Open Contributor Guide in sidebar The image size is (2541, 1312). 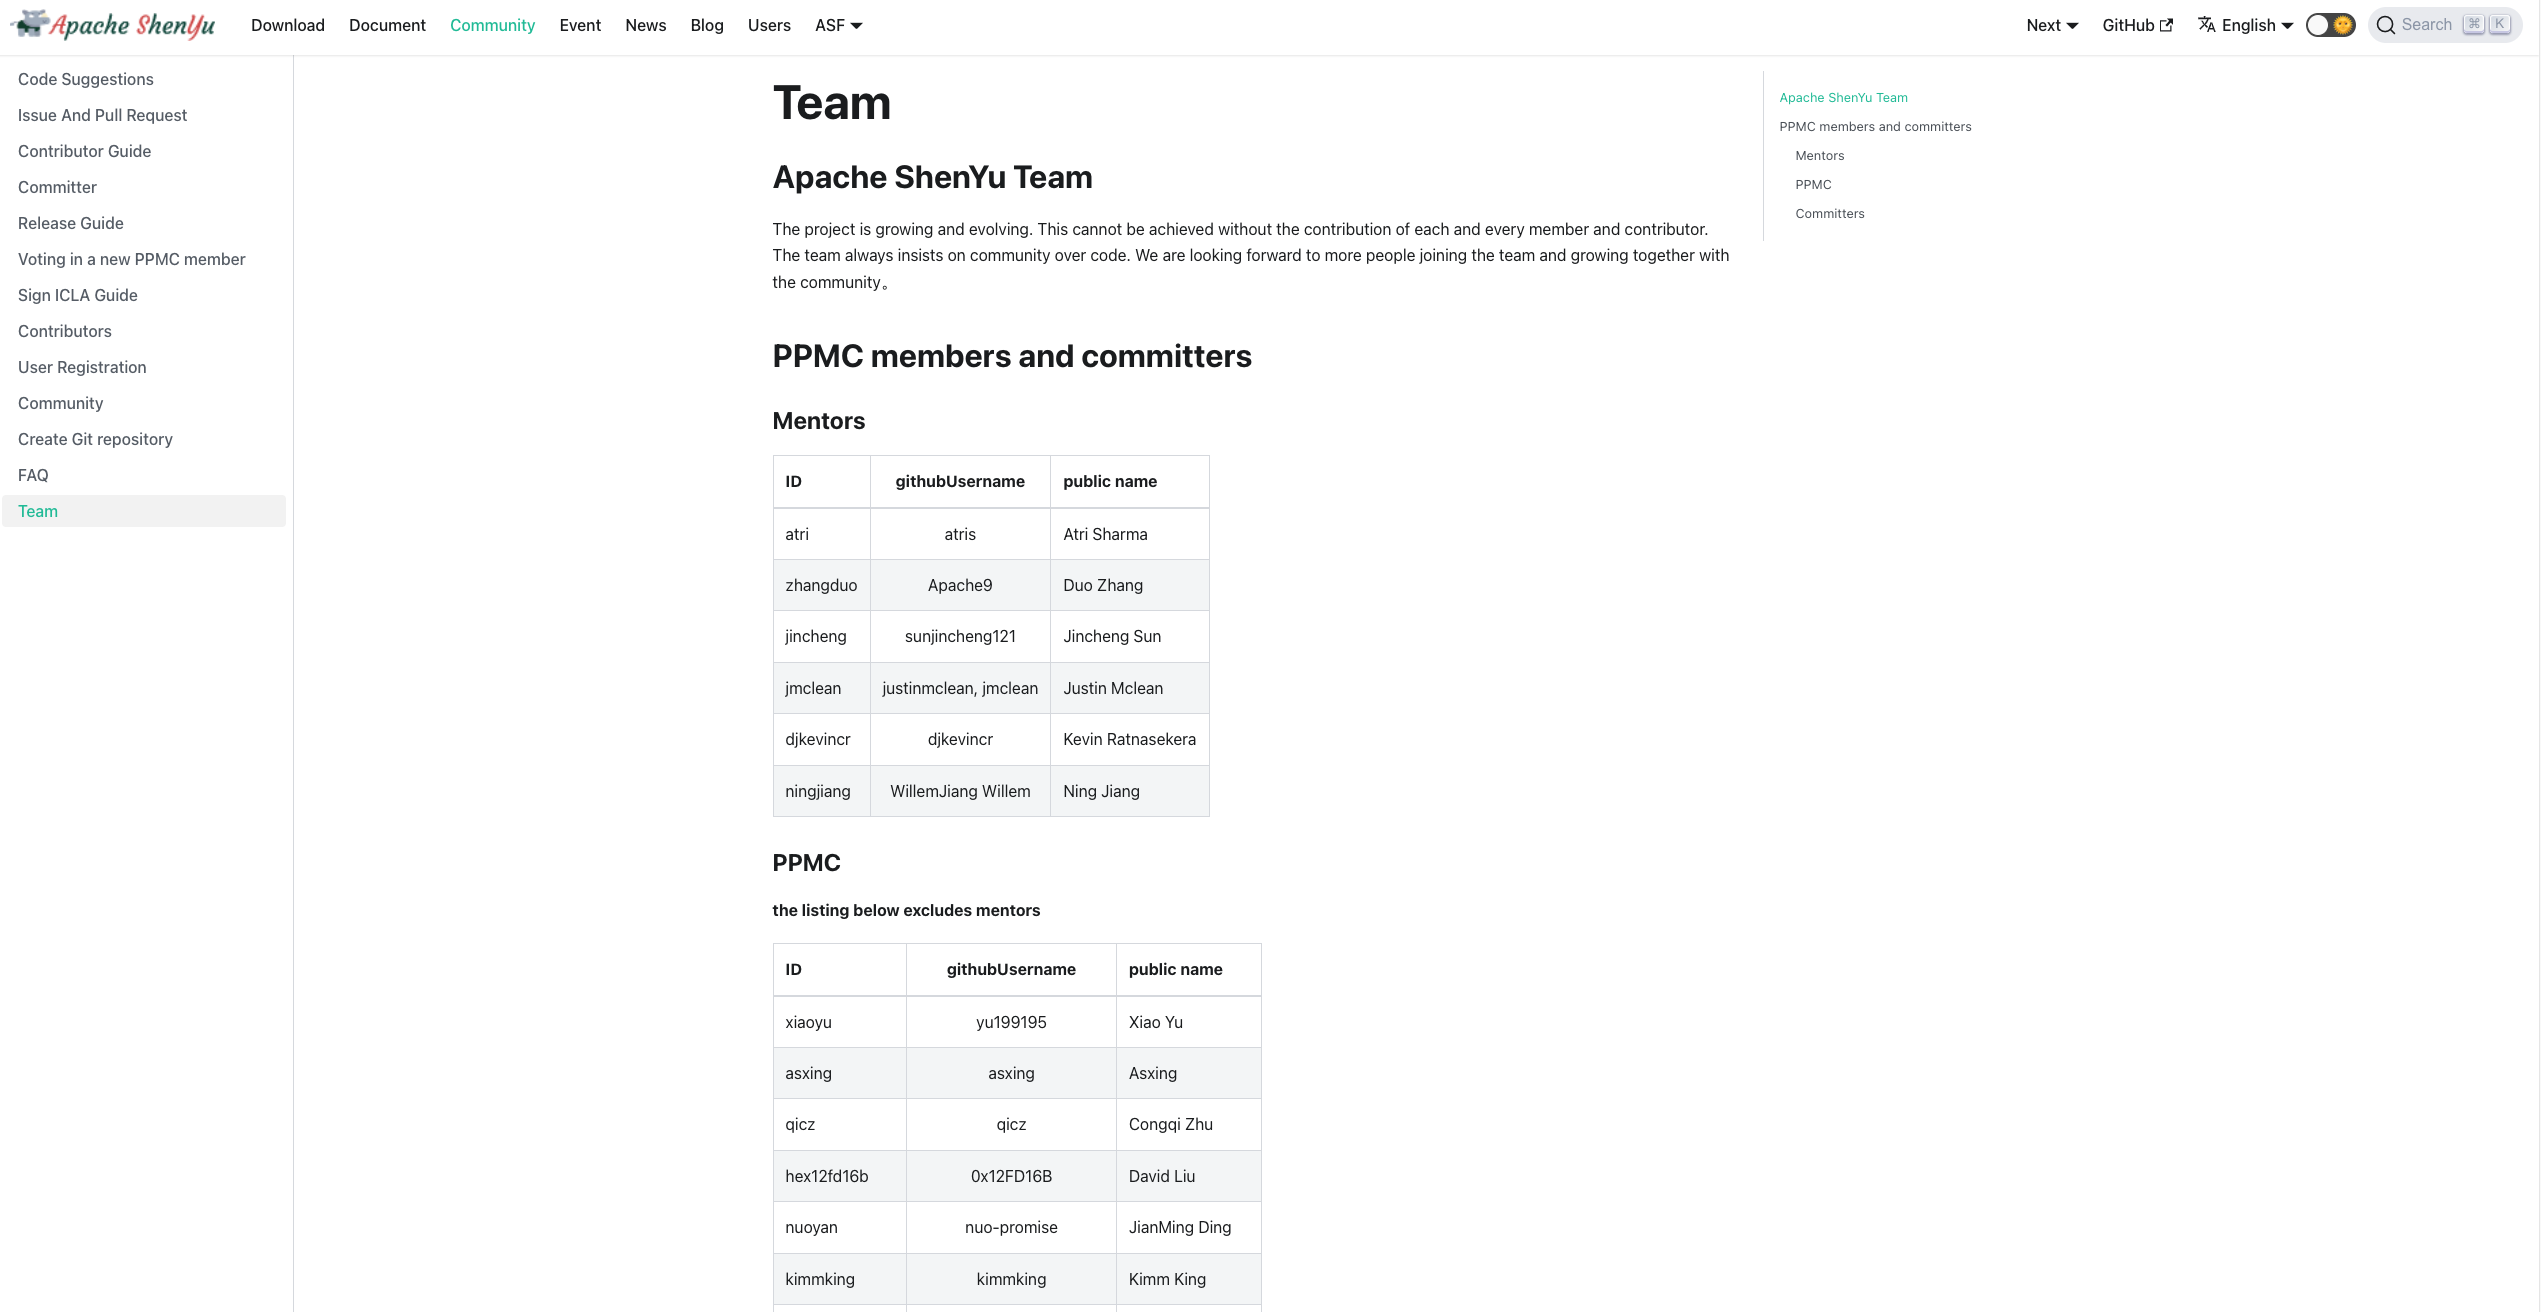[85, 151]
